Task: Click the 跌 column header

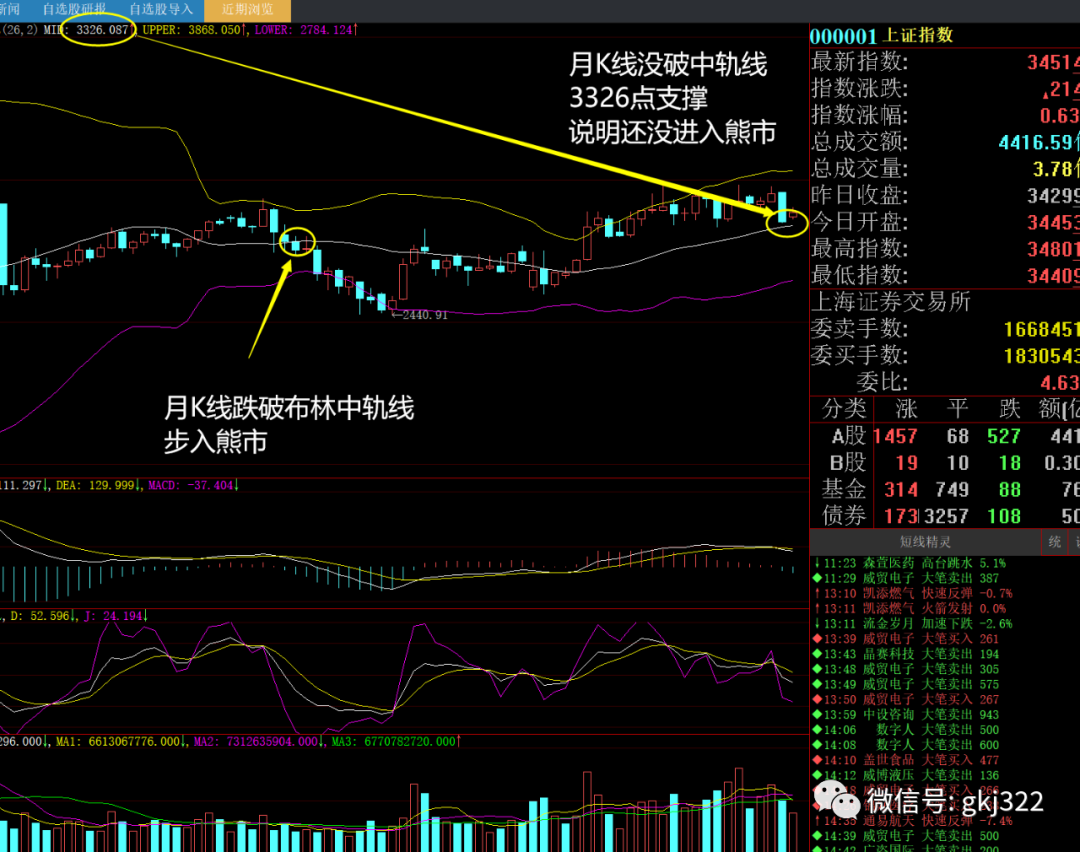Action: coord(1010,409)
